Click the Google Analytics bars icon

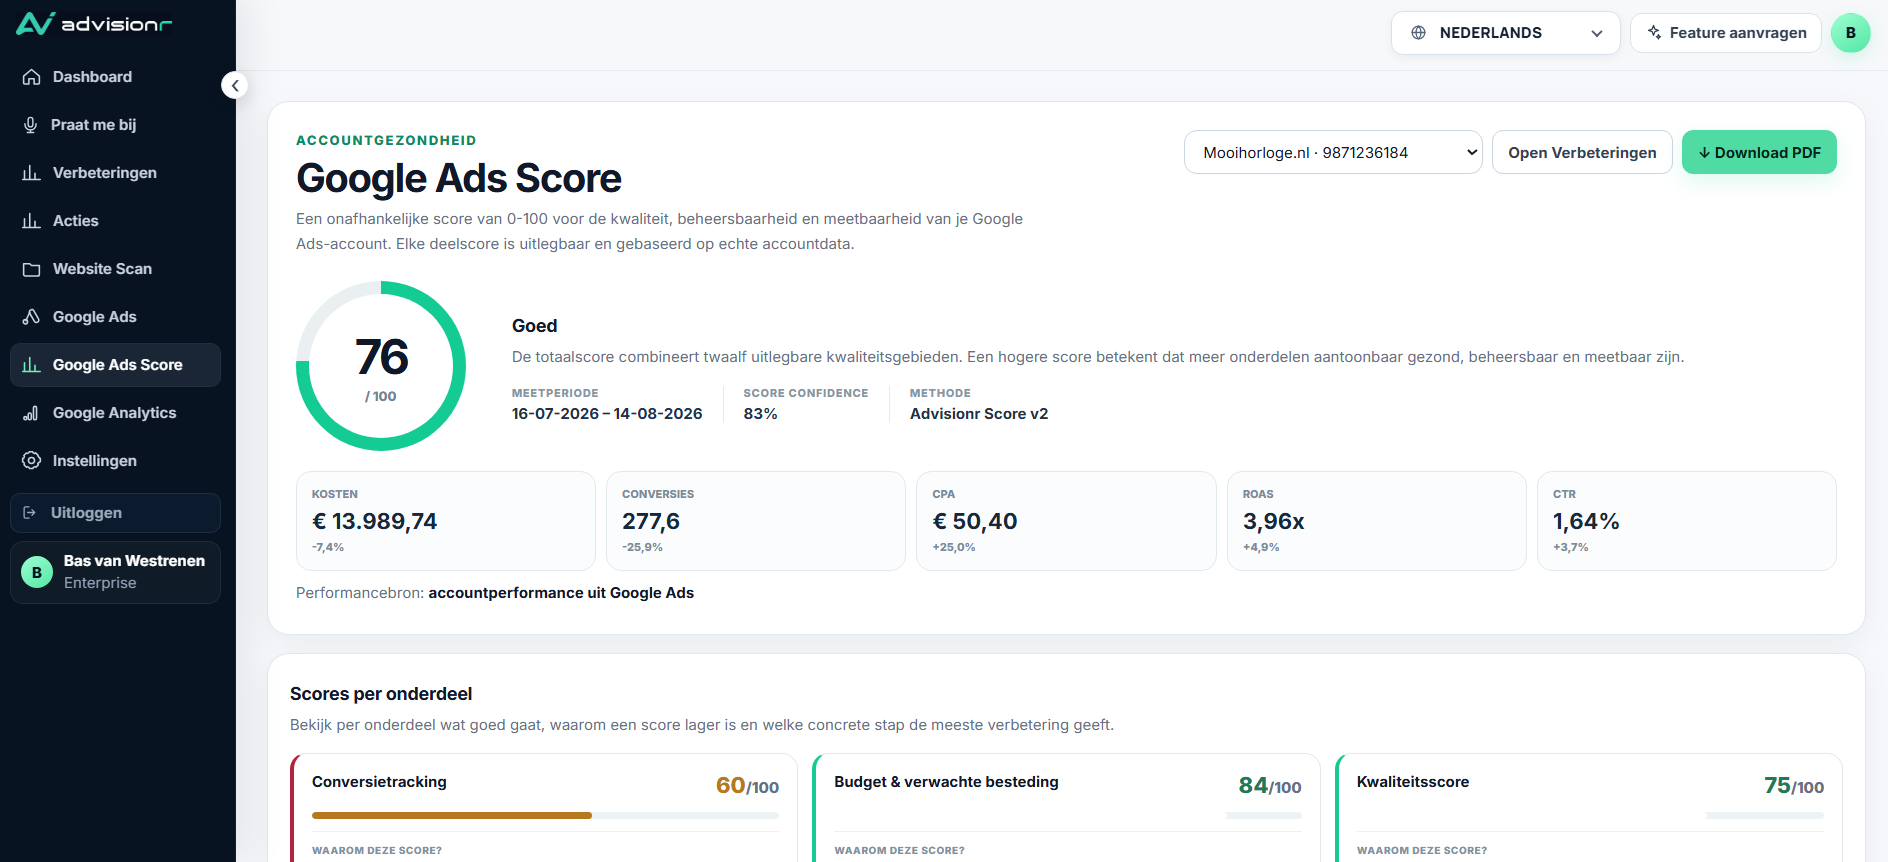click(x=31, y=413)
